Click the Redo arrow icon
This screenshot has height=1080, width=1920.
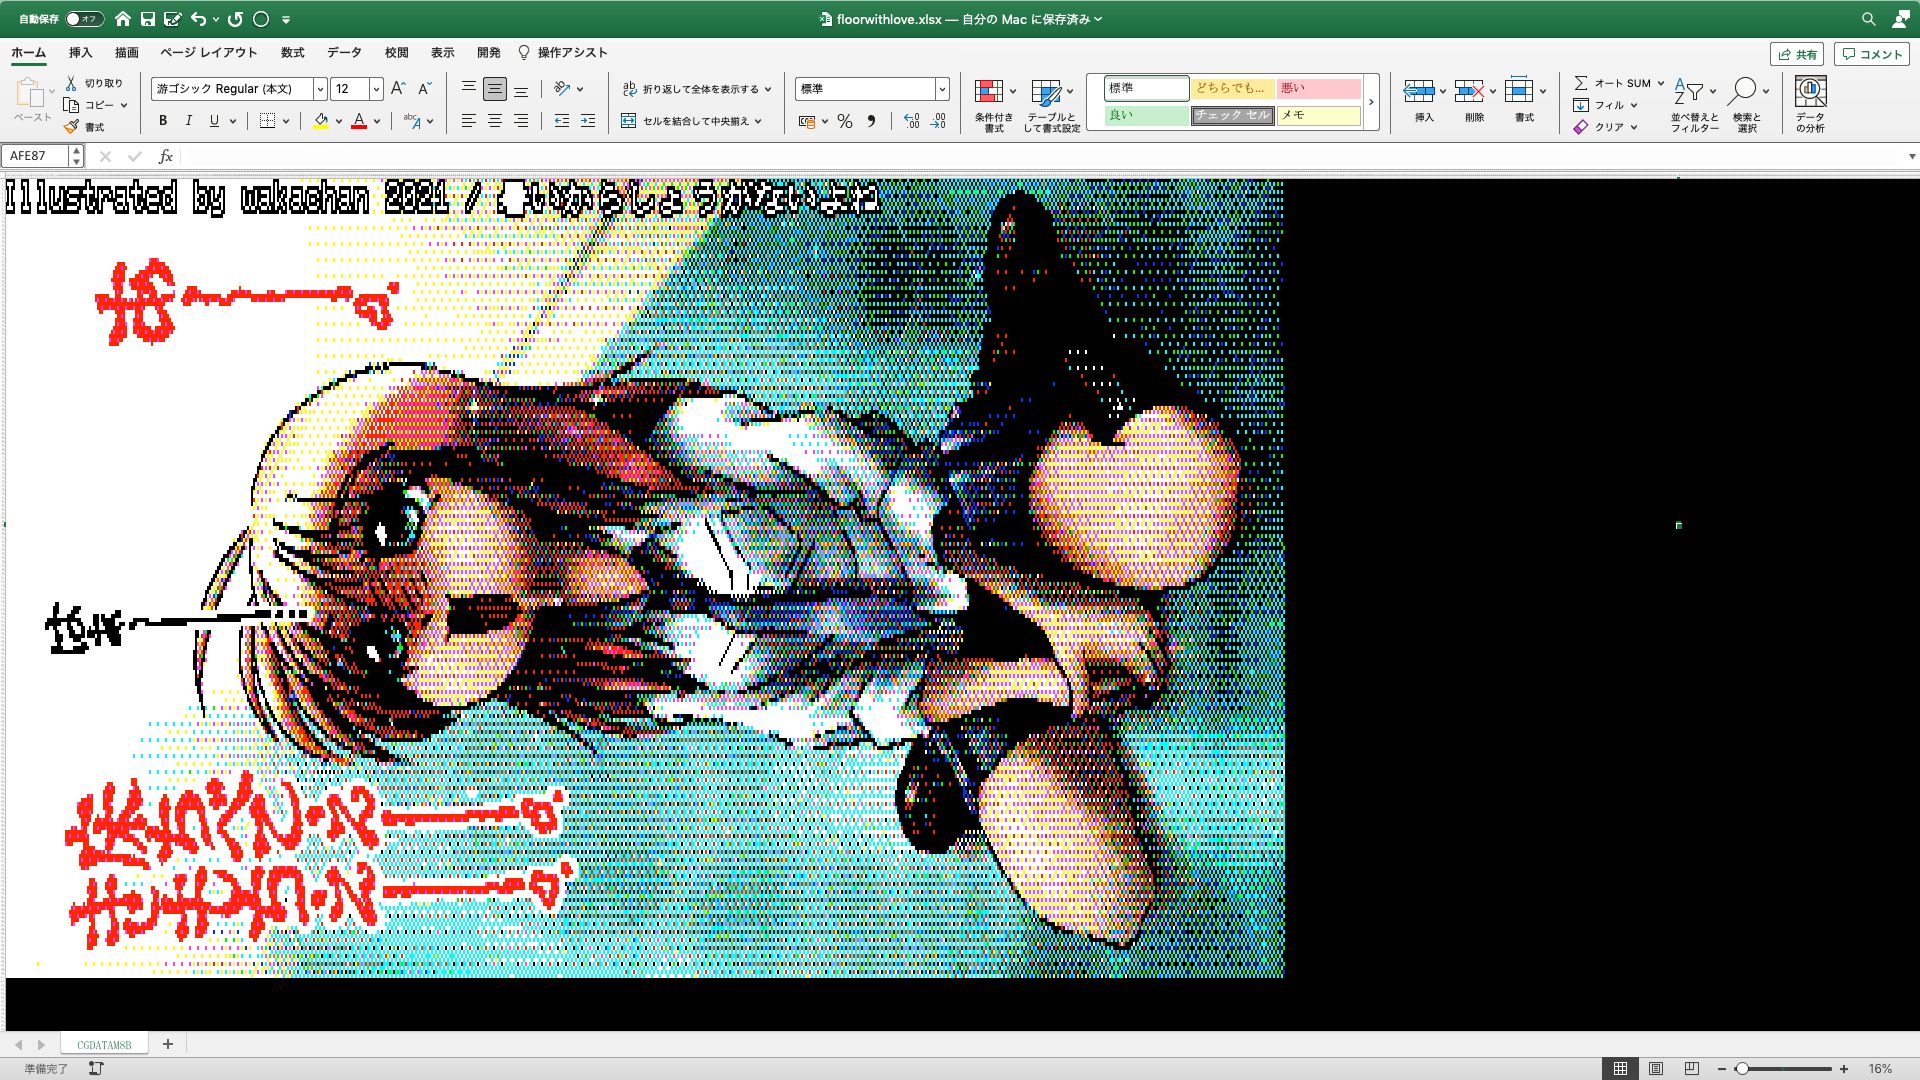[x=235, y=19]
